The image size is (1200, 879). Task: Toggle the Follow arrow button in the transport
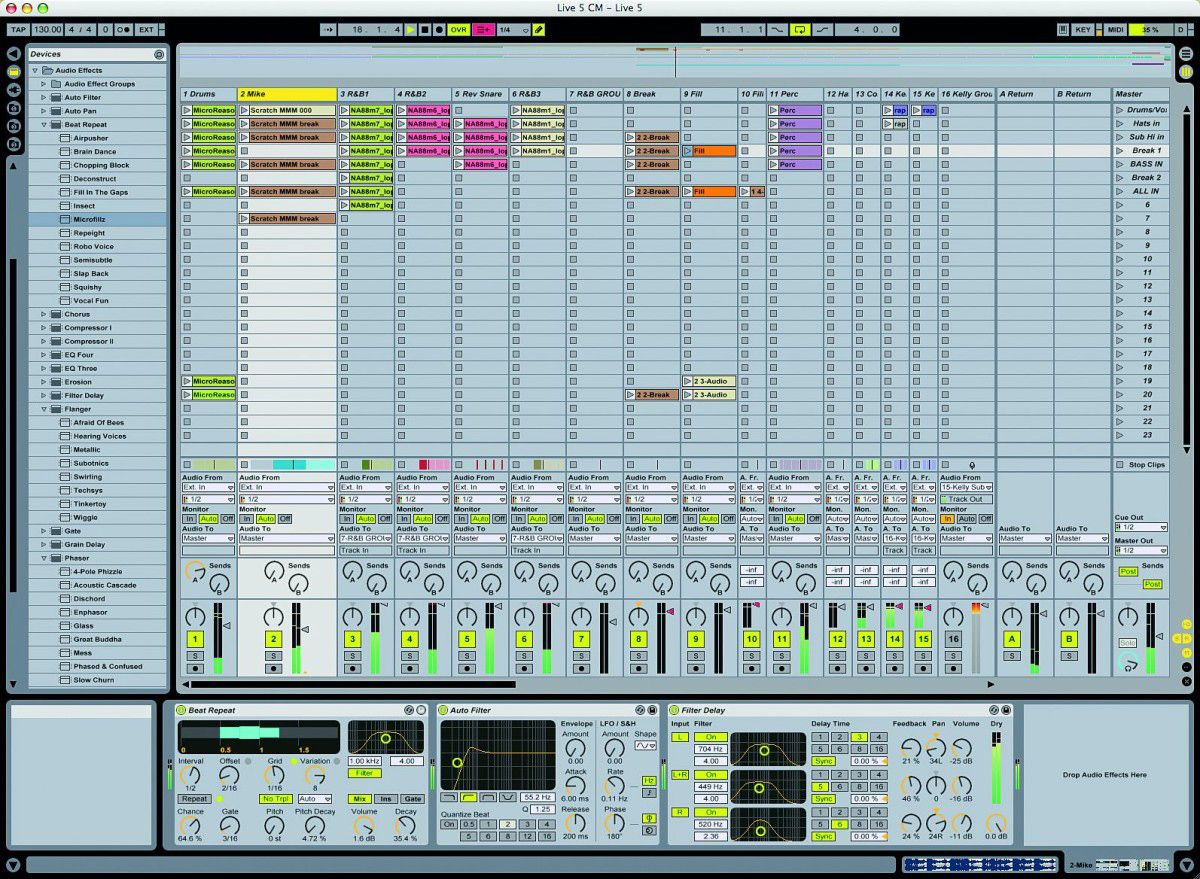coord(328,30)
